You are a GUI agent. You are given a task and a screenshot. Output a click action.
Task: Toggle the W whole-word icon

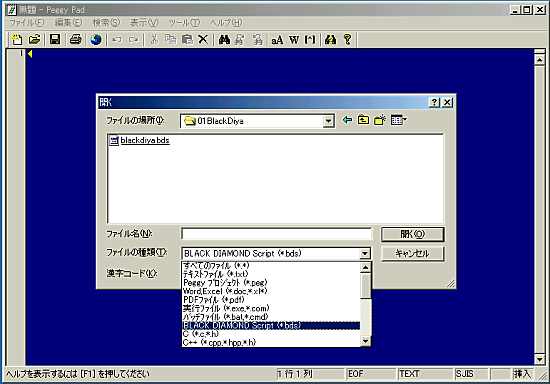(x=294, y=40)
